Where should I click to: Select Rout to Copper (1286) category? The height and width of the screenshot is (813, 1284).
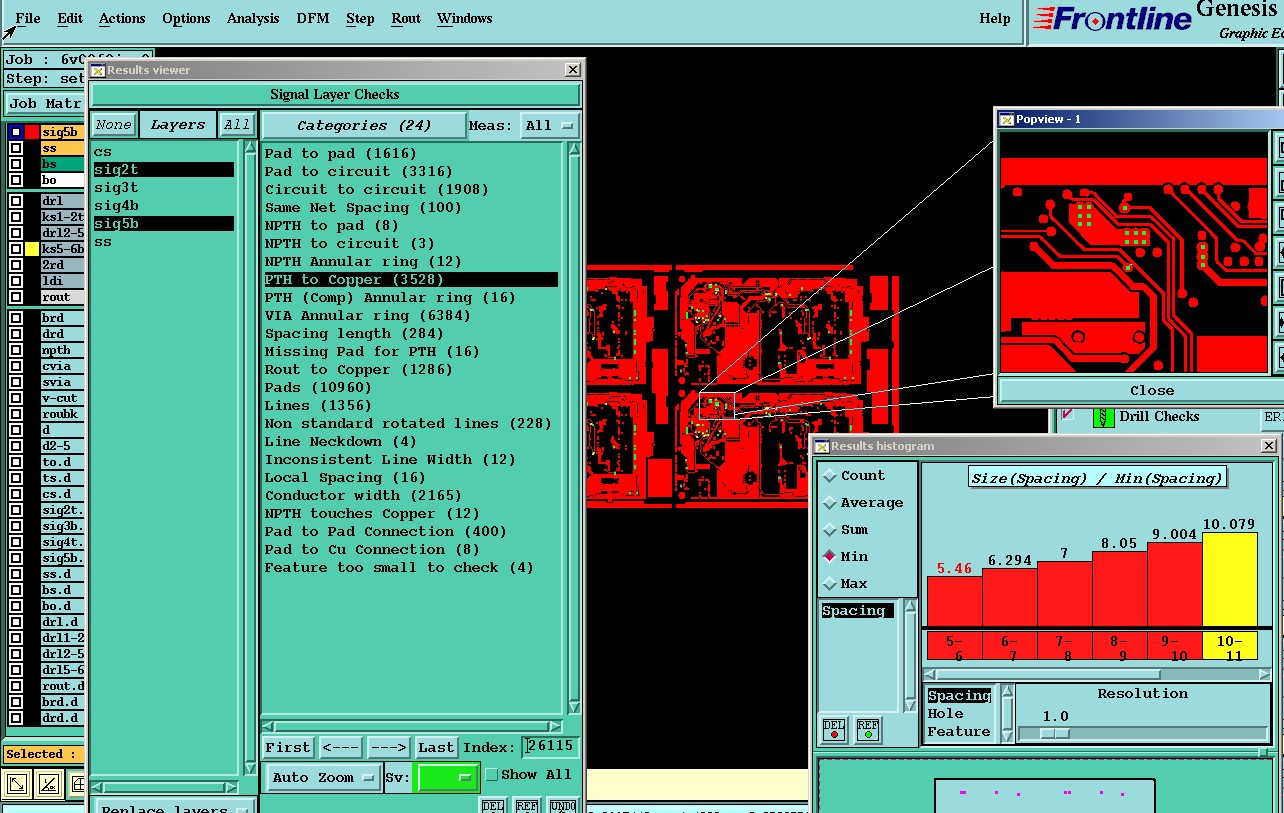click(x=358, y=370)
